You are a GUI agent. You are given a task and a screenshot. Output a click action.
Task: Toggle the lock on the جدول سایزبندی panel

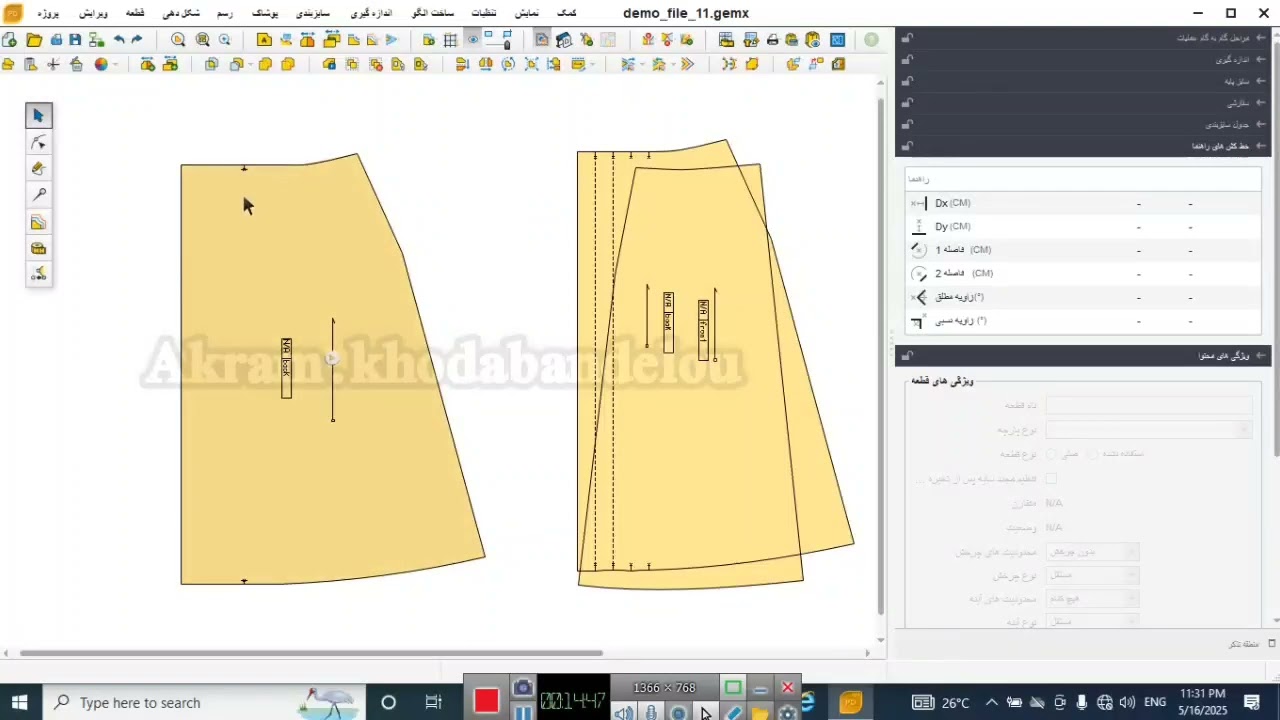[907, 125]
